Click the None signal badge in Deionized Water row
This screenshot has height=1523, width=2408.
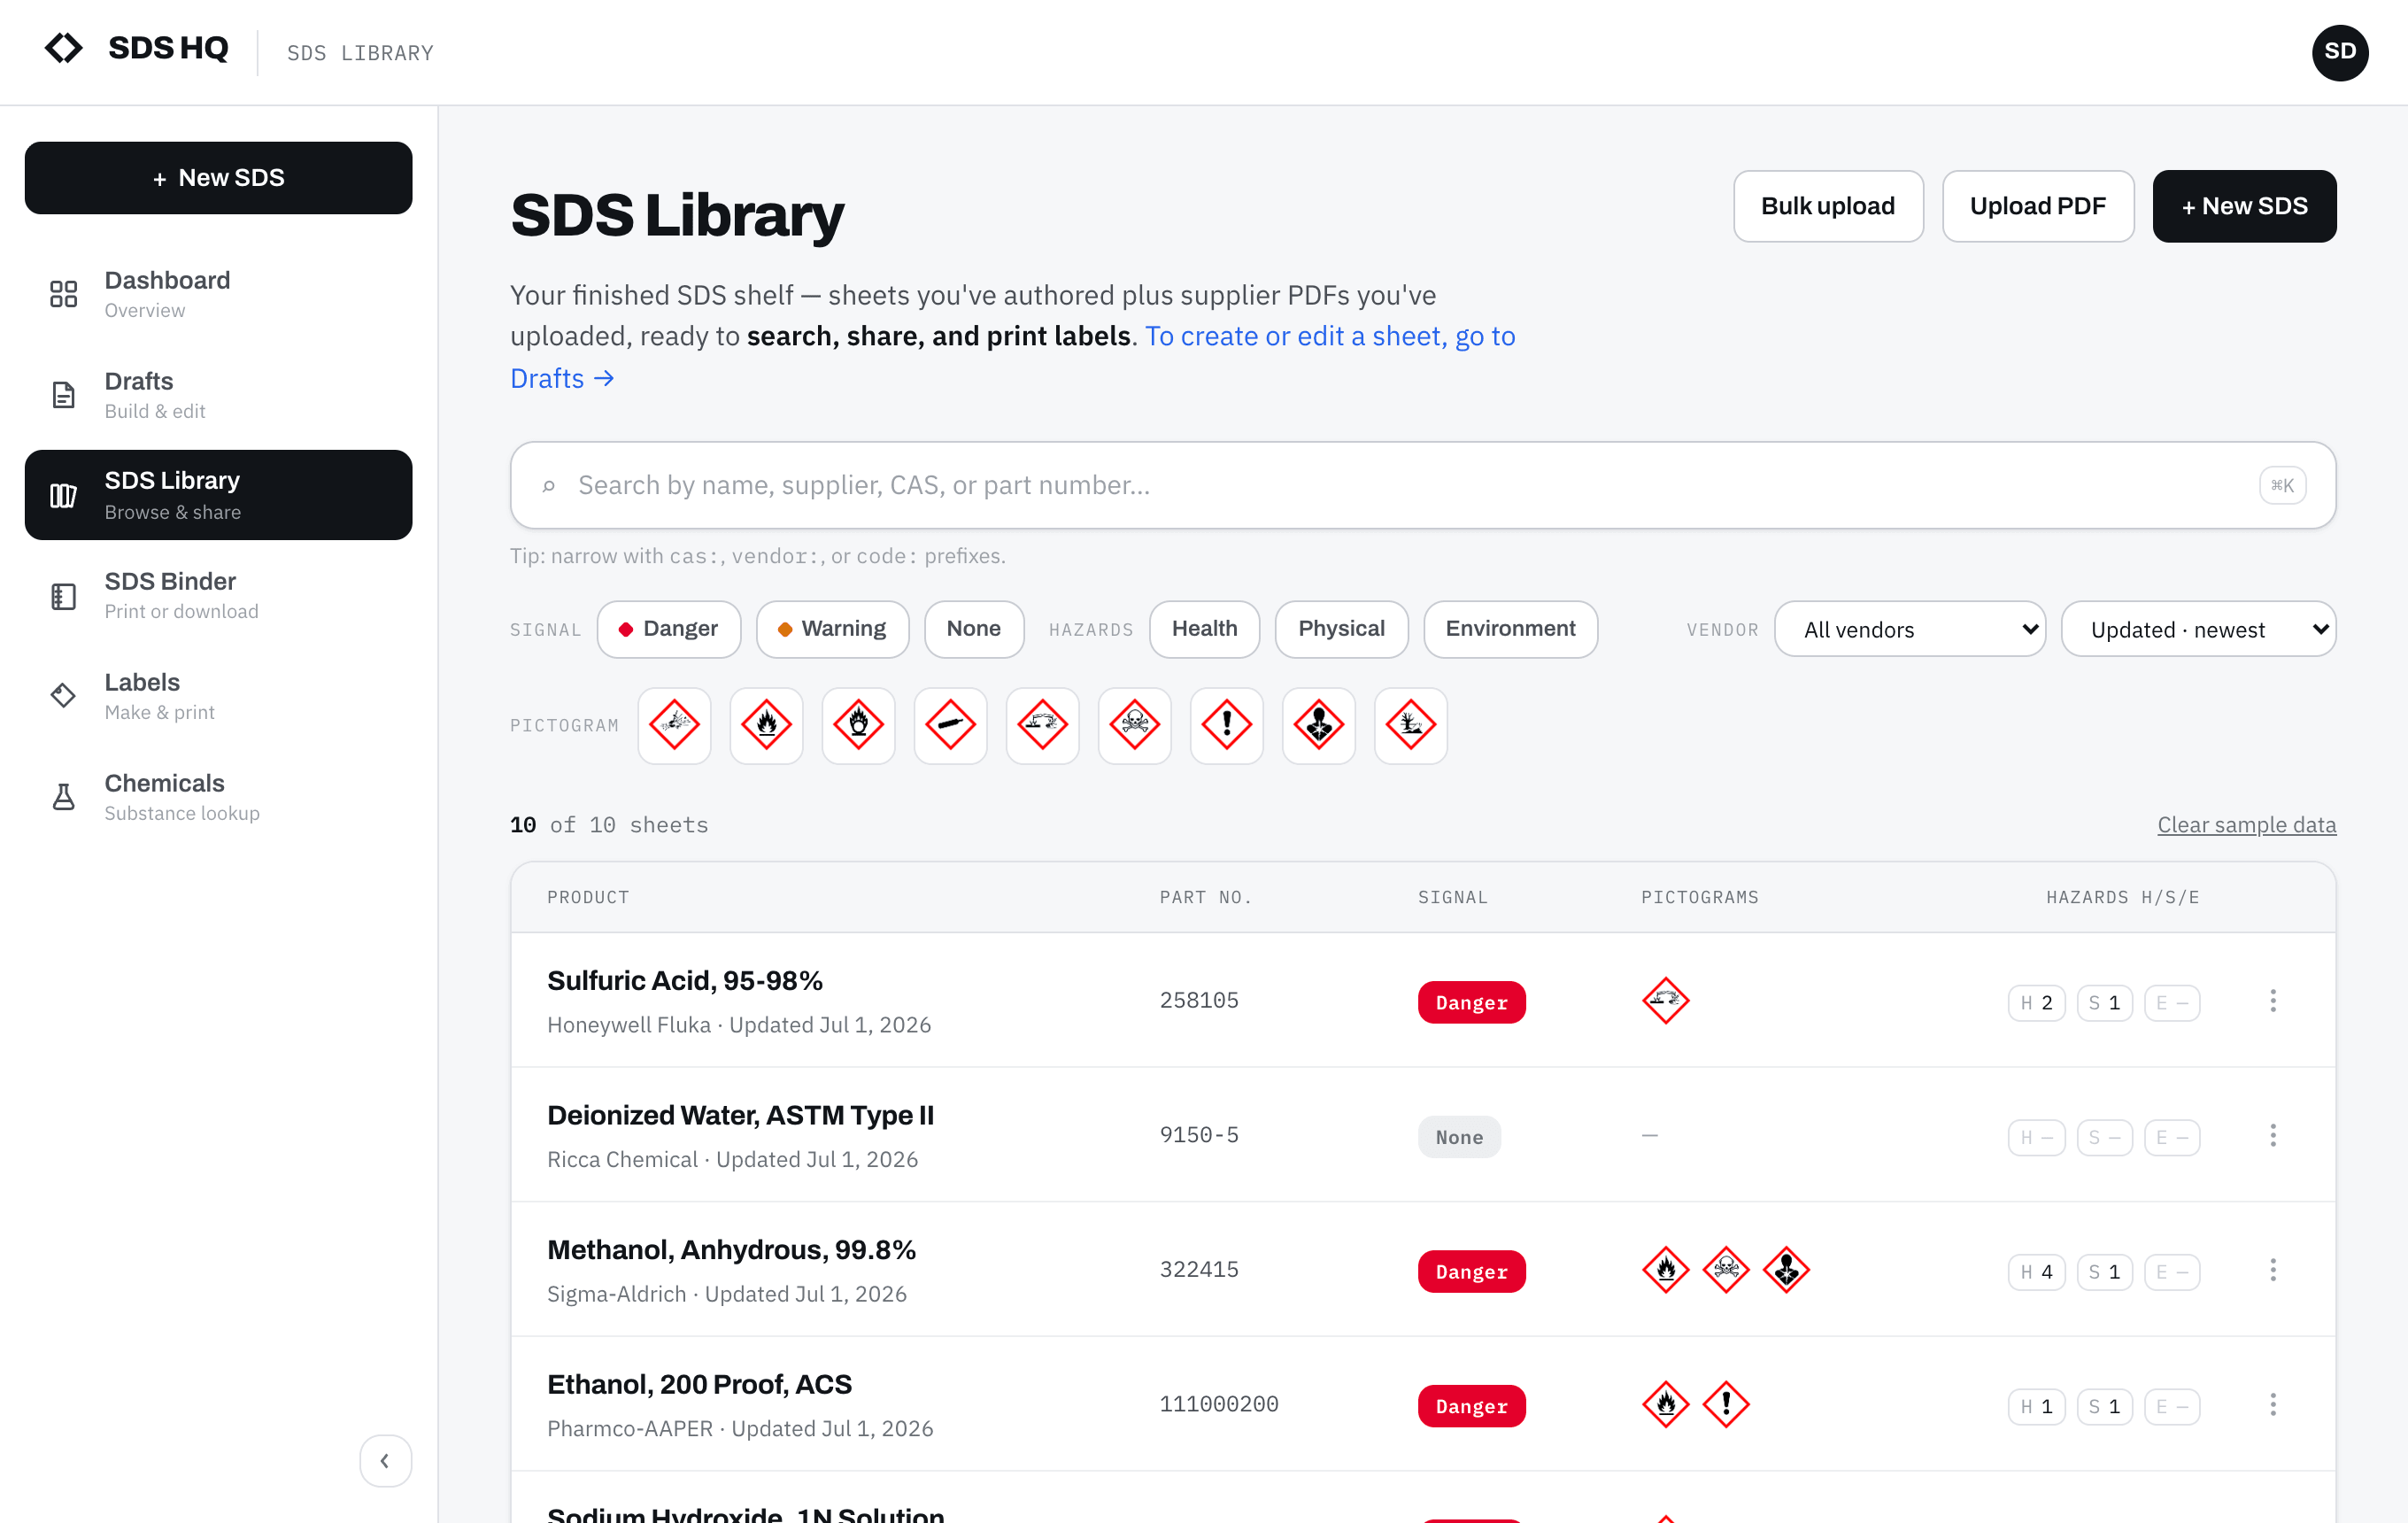click(1459, 1137)
